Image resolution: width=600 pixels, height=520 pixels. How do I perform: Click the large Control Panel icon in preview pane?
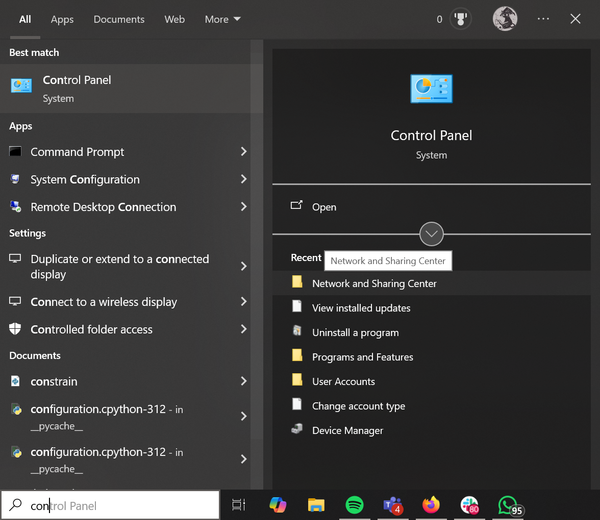431,88
